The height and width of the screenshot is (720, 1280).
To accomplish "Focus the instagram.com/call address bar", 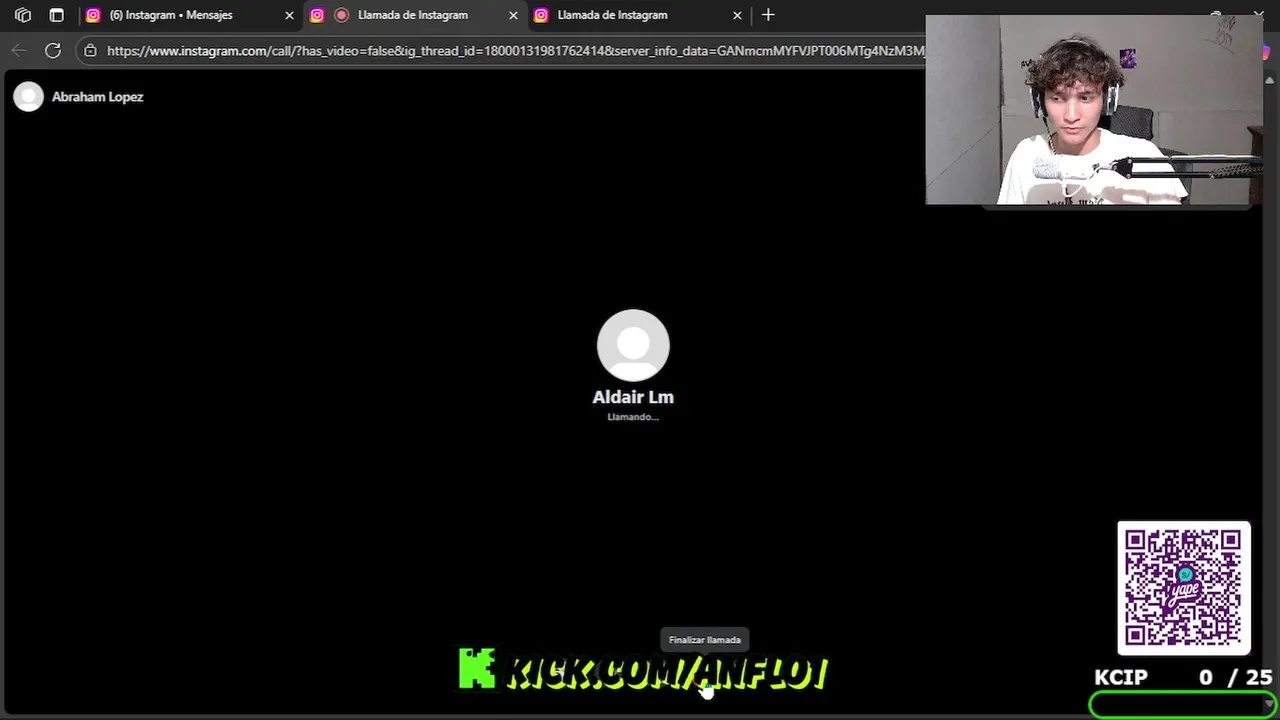I will click(x=515, y=50).
